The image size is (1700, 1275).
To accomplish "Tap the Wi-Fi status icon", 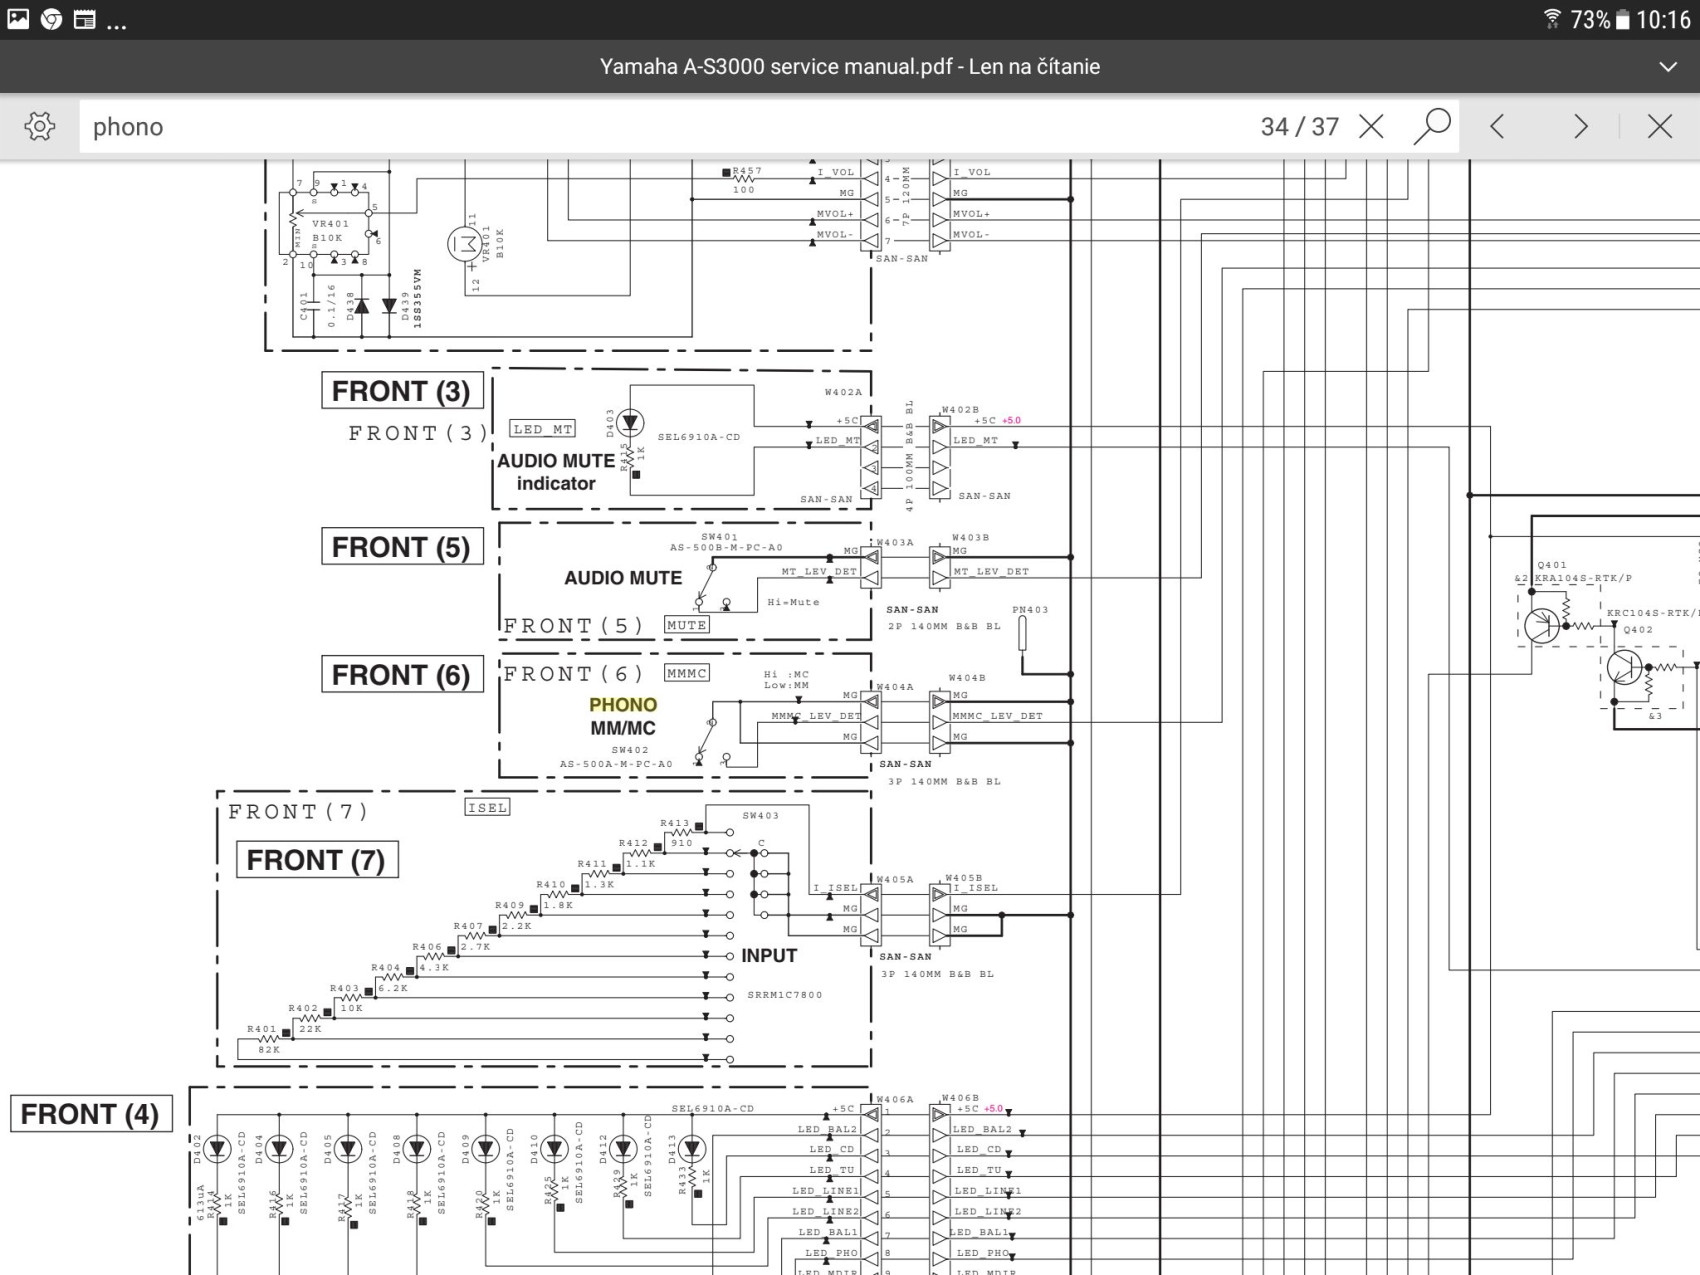I will click(x=1552, y=19).
